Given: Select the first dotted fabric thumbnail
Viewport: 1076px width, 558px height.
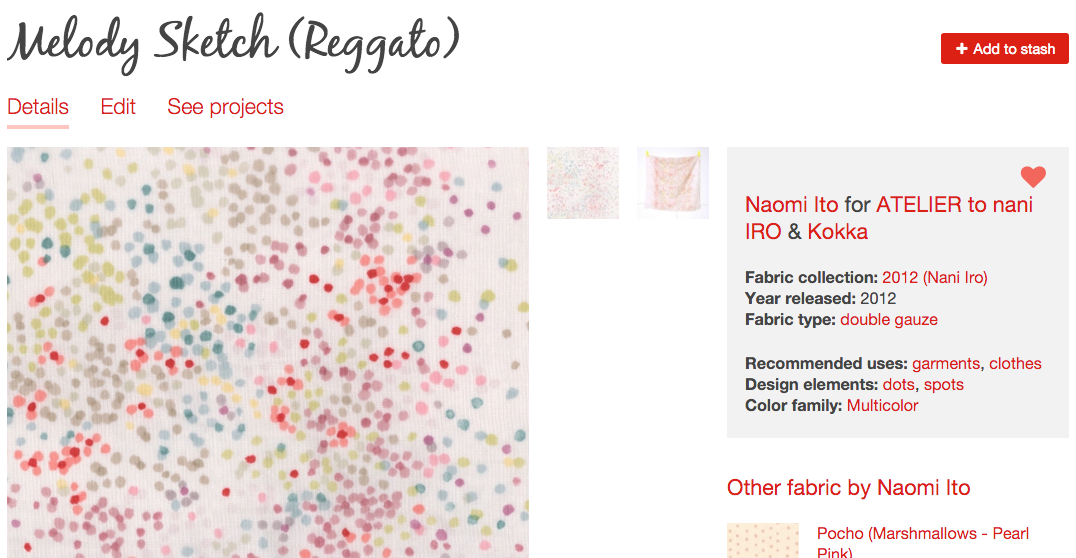Looking at the screenshot, I should point(583,183).
